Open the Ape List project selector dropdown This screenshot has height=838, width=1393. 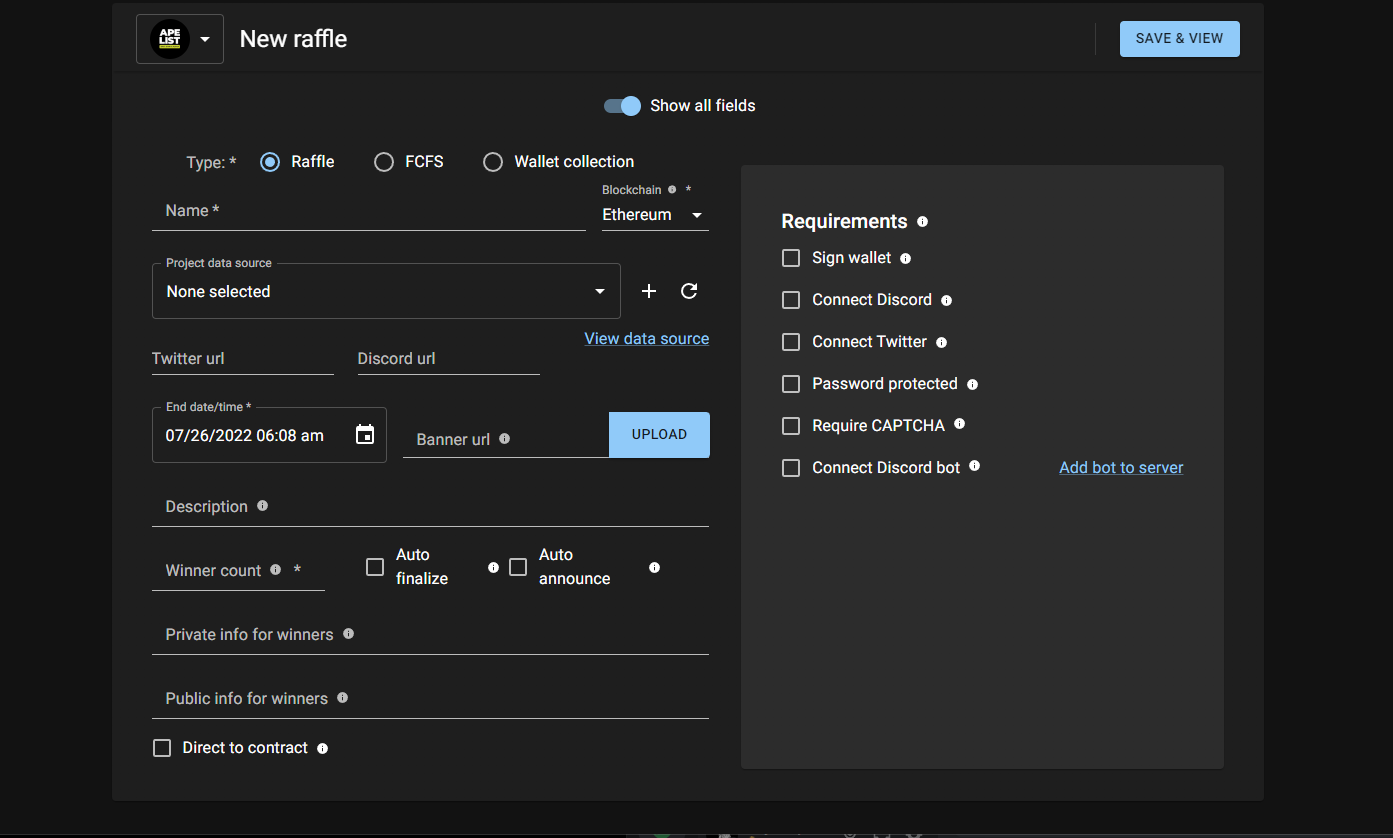180,39
